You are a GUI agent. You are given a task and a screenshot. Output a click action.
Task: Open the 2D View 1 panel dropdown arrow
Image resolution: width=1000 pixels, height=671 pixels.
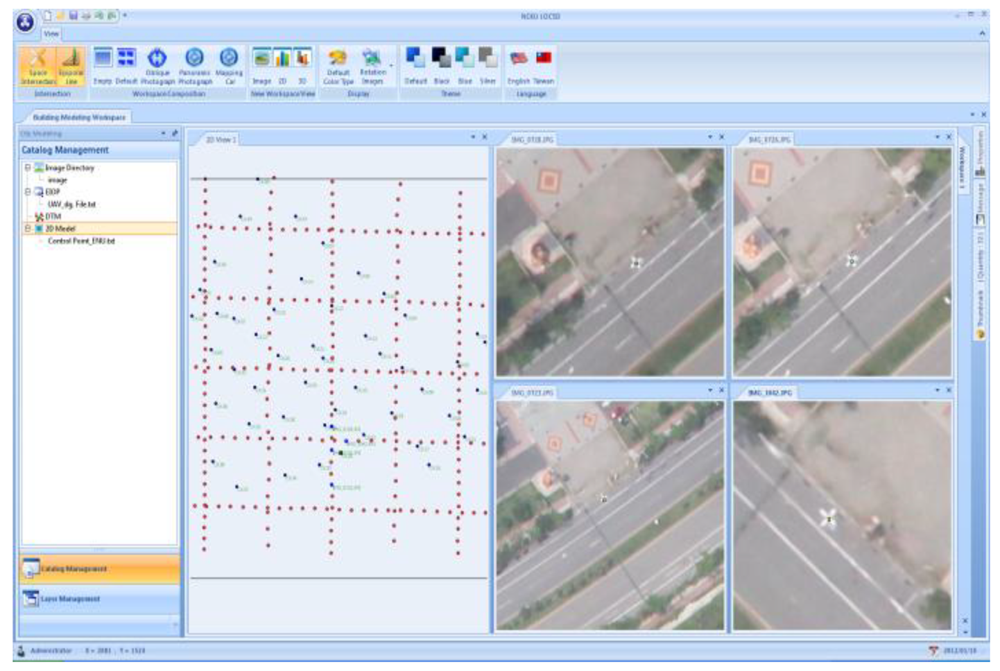[473, 138]
